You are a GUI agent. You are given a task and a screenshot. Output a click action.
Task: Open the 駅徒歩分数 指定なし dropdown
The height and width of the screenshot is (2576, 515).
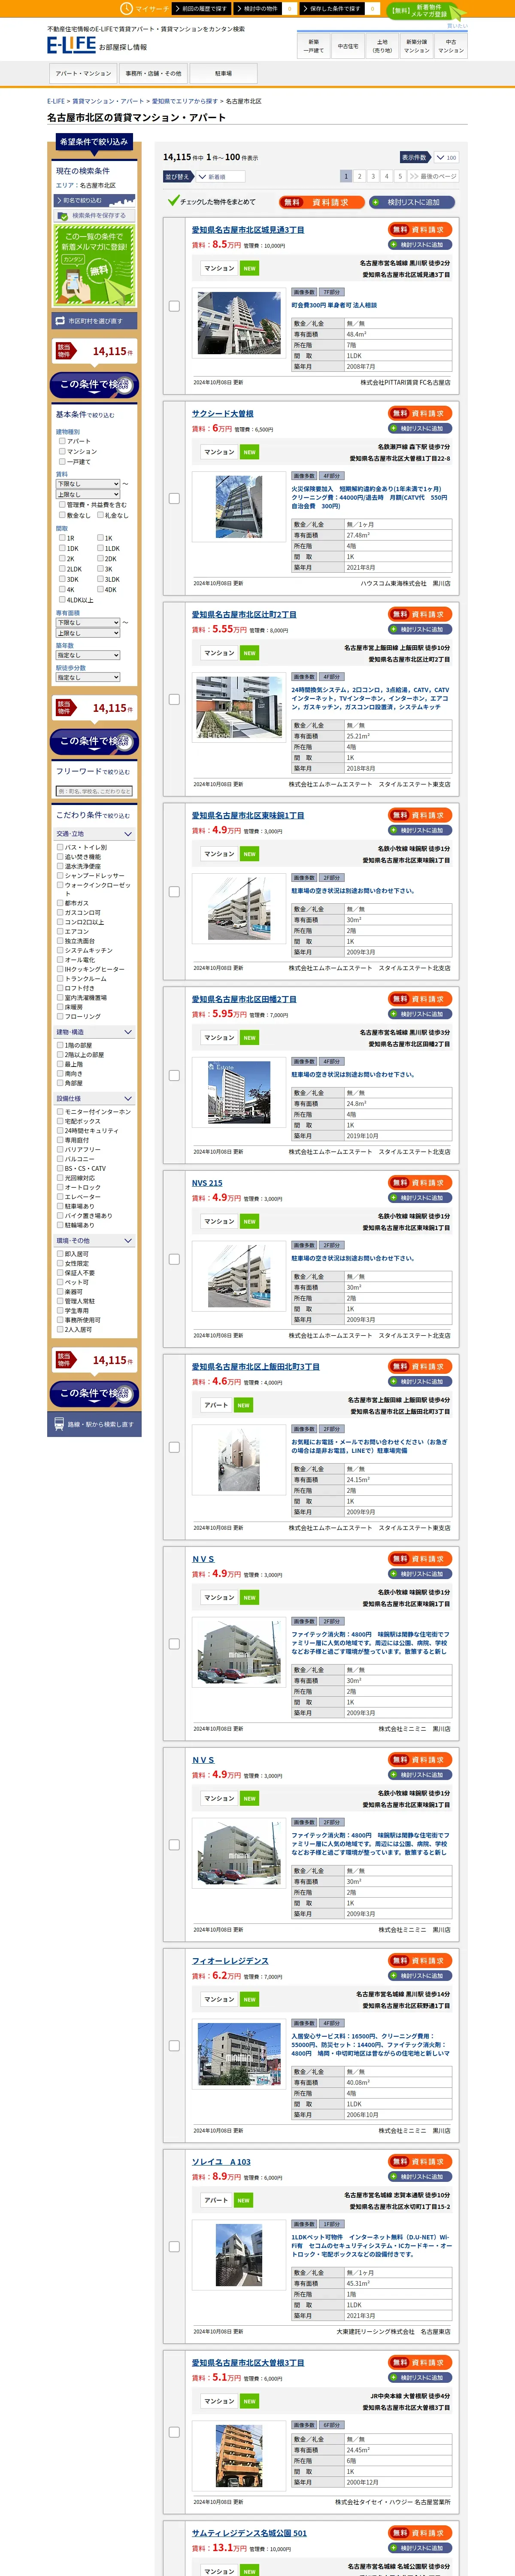pyautogui.click(x=88, y=677)
